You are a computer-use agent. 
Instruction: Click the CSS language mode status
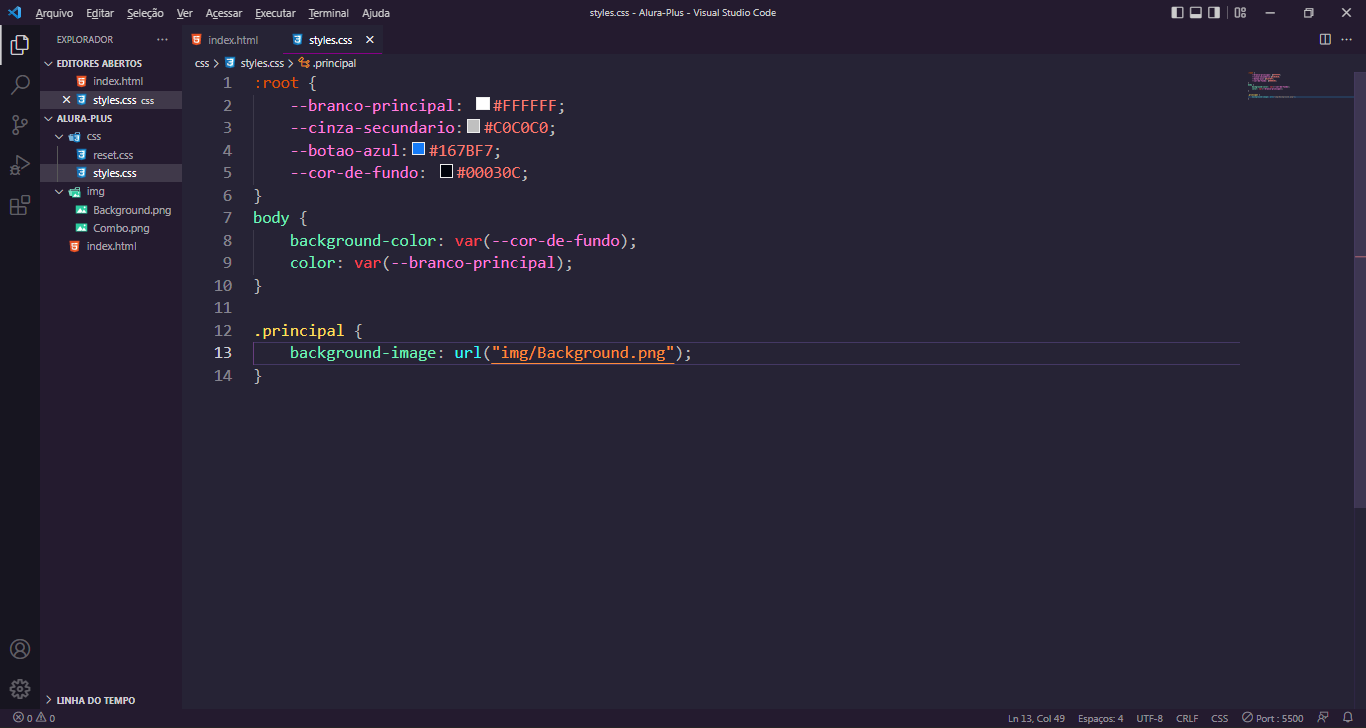1220,718
